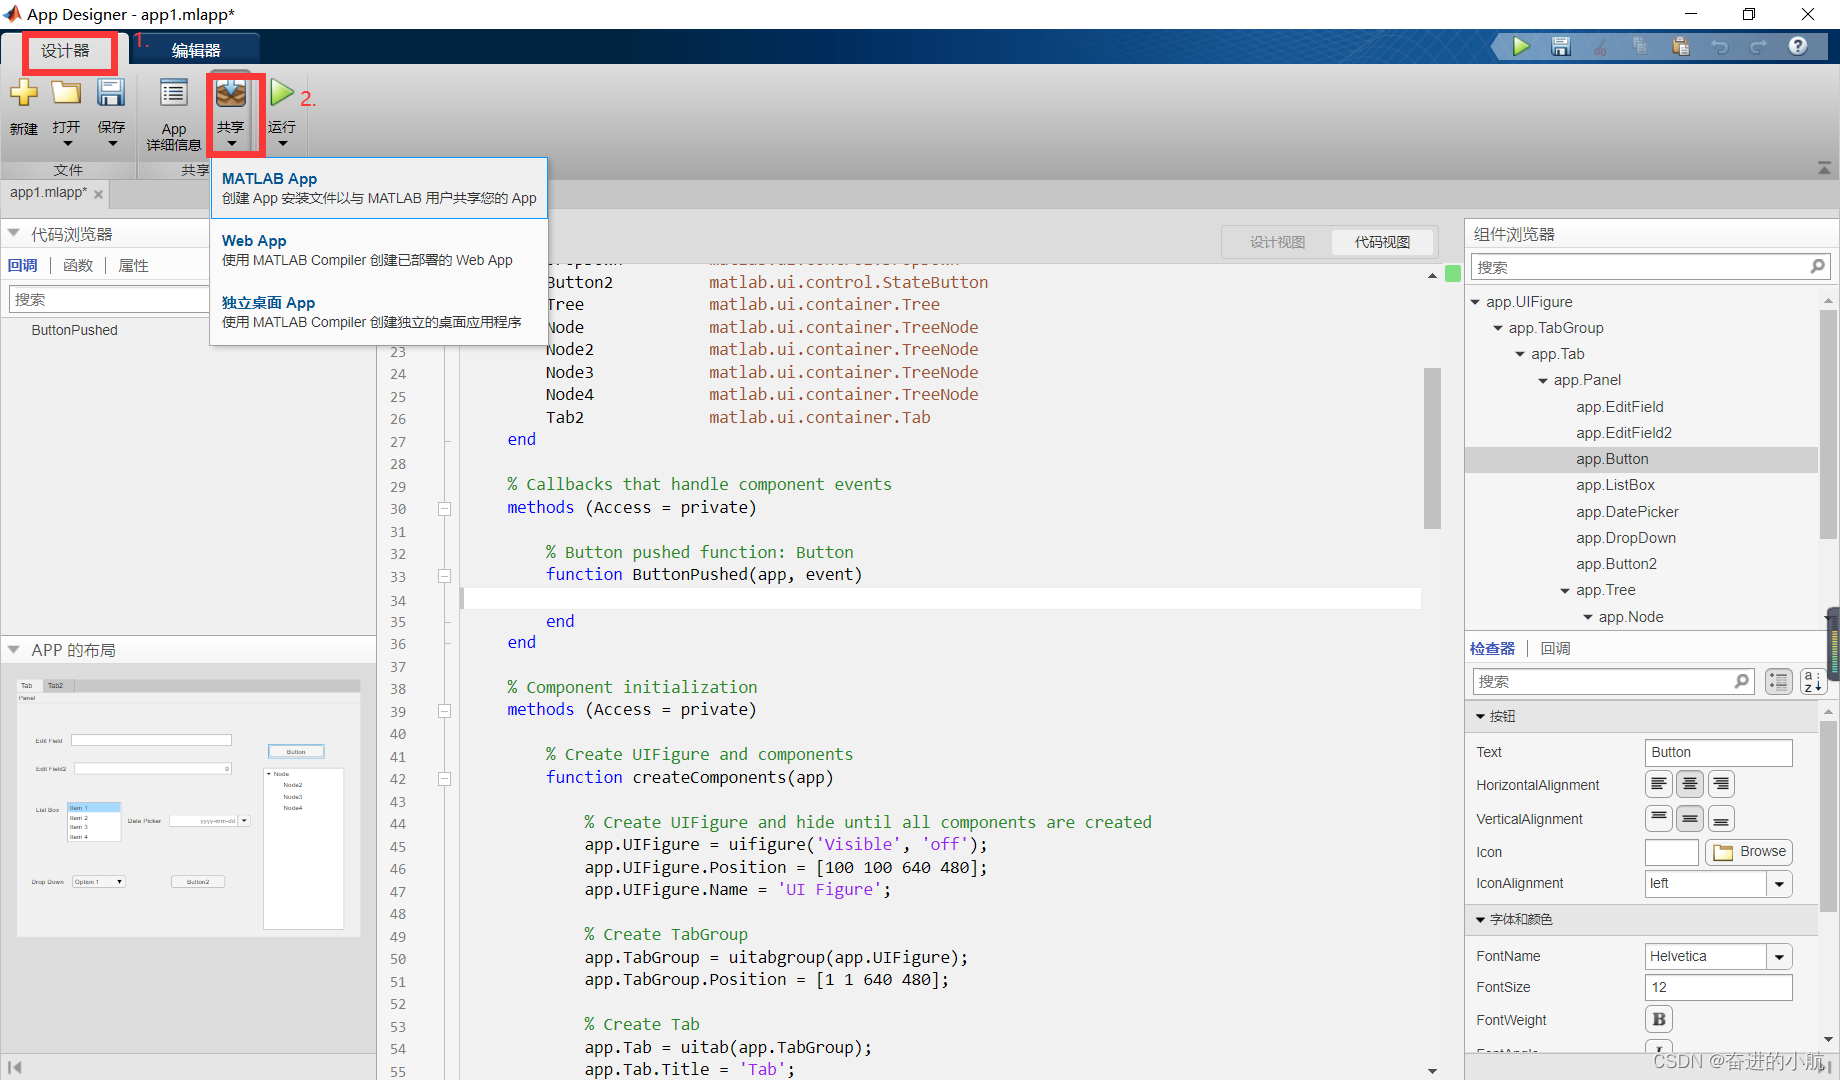Collapse app.UIFigure tree node
The height and width of the screenshot is (1080, 1840).
click(1475, 302)
